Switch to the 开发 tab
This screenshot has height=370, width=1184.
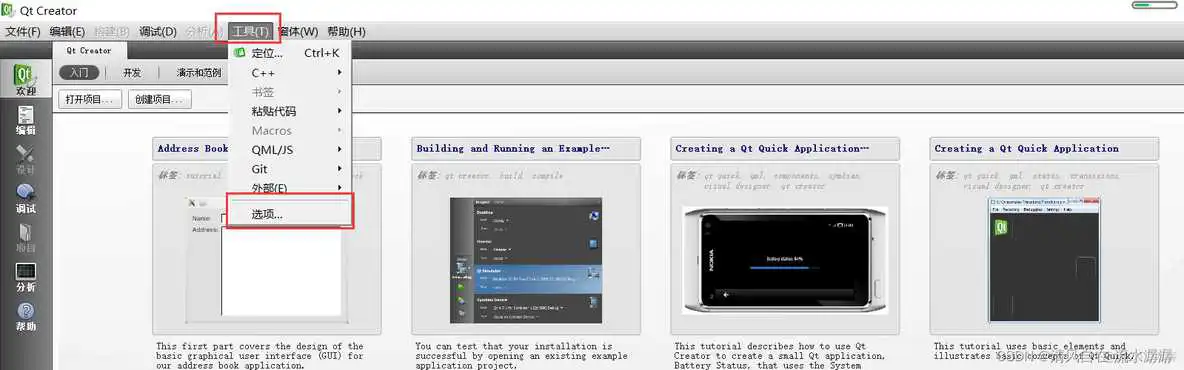[x=132, y=72]
